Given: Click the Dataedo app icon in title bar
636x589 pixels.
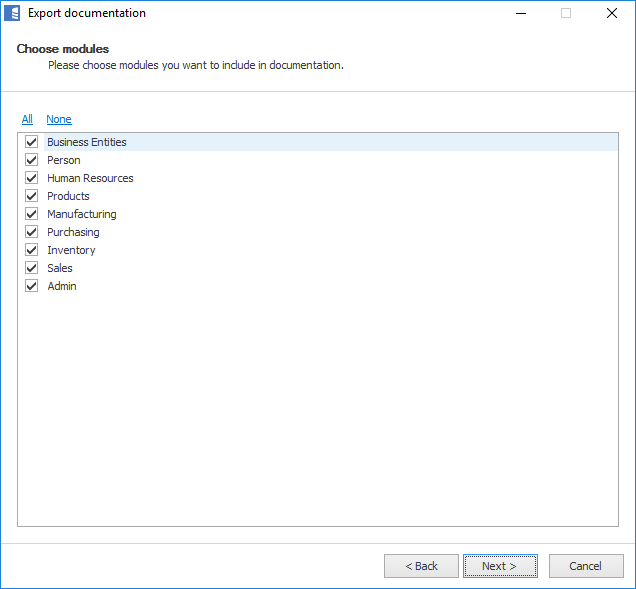Looking at the screenshot, I should pos(13,14).
